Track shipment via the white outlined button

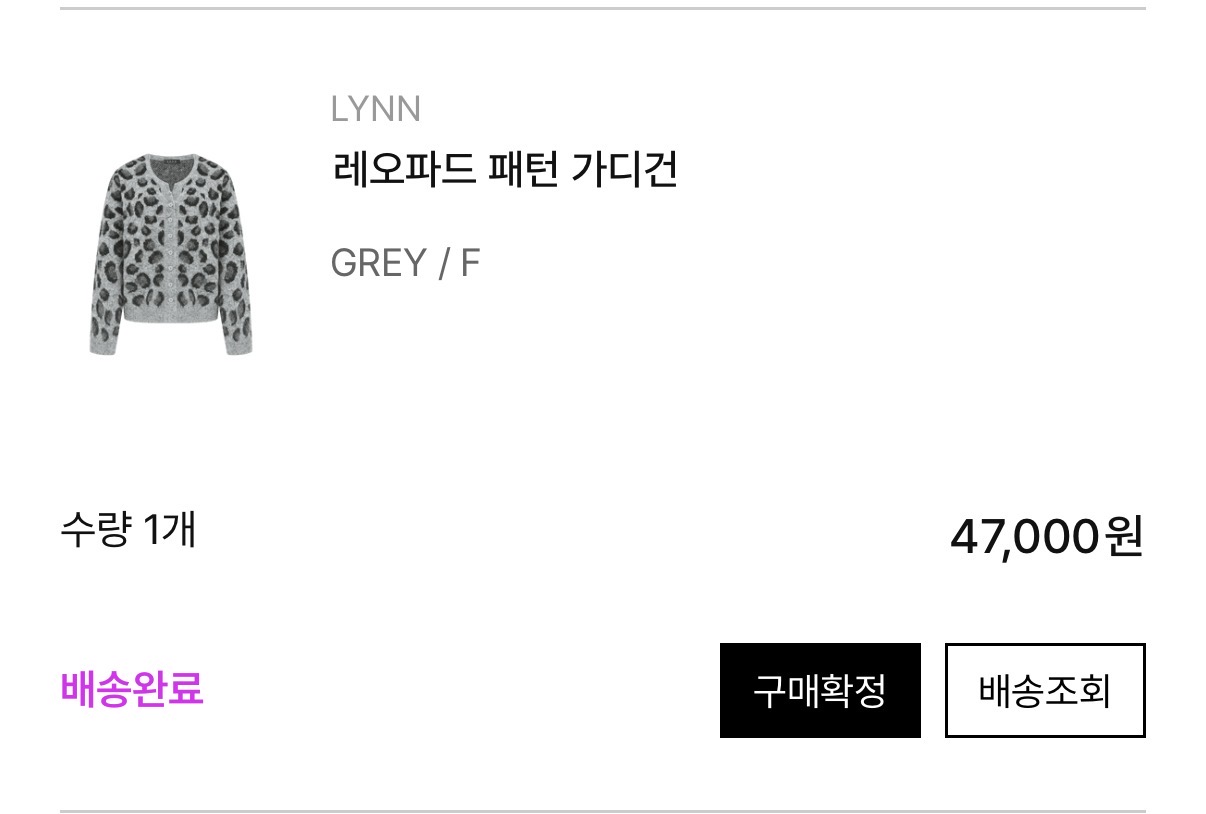tap(1045, 690)
